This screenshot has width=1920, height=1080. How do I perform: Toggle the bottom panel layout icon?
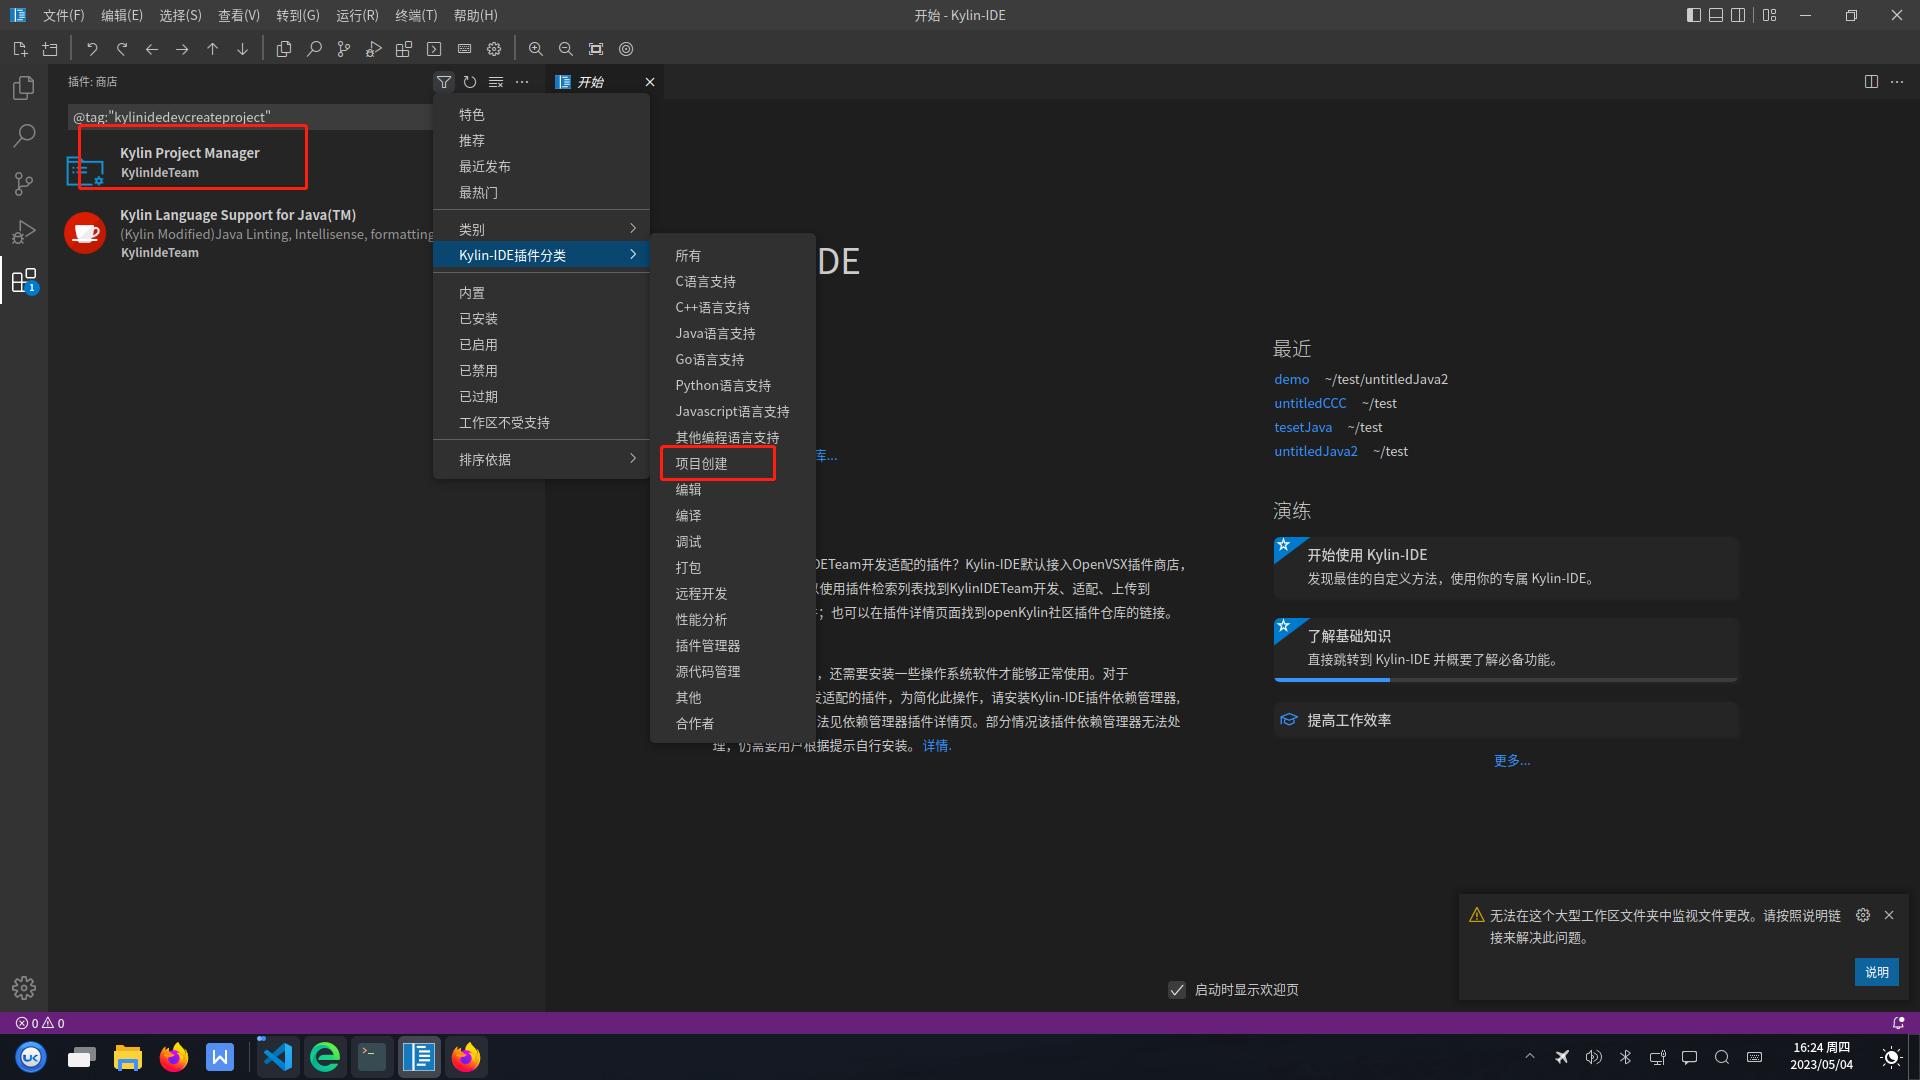1716,15
